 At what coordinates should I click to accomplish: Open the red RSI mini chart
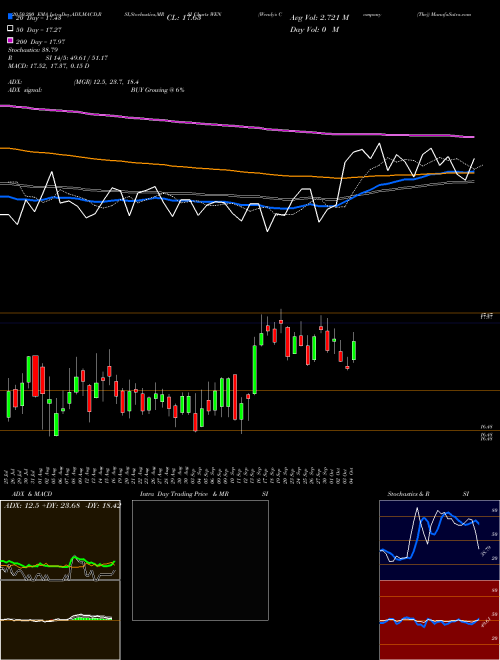coord(439,620)
